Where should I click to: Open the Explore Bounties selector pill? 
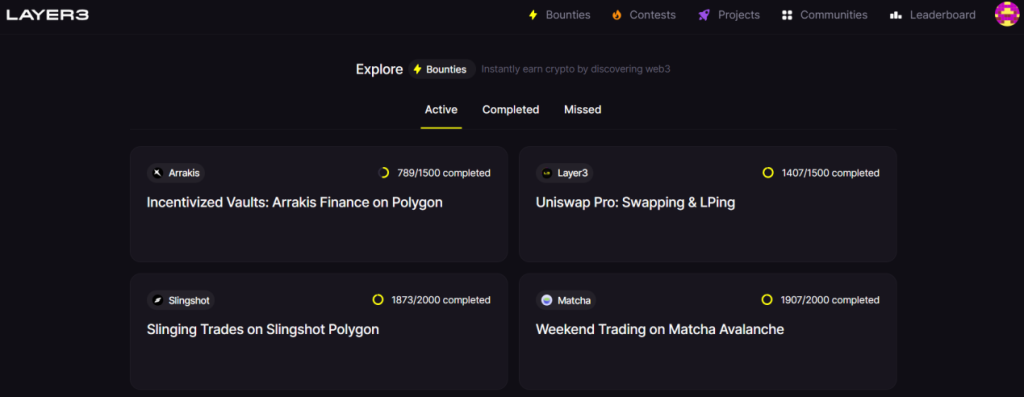(442, 69)
